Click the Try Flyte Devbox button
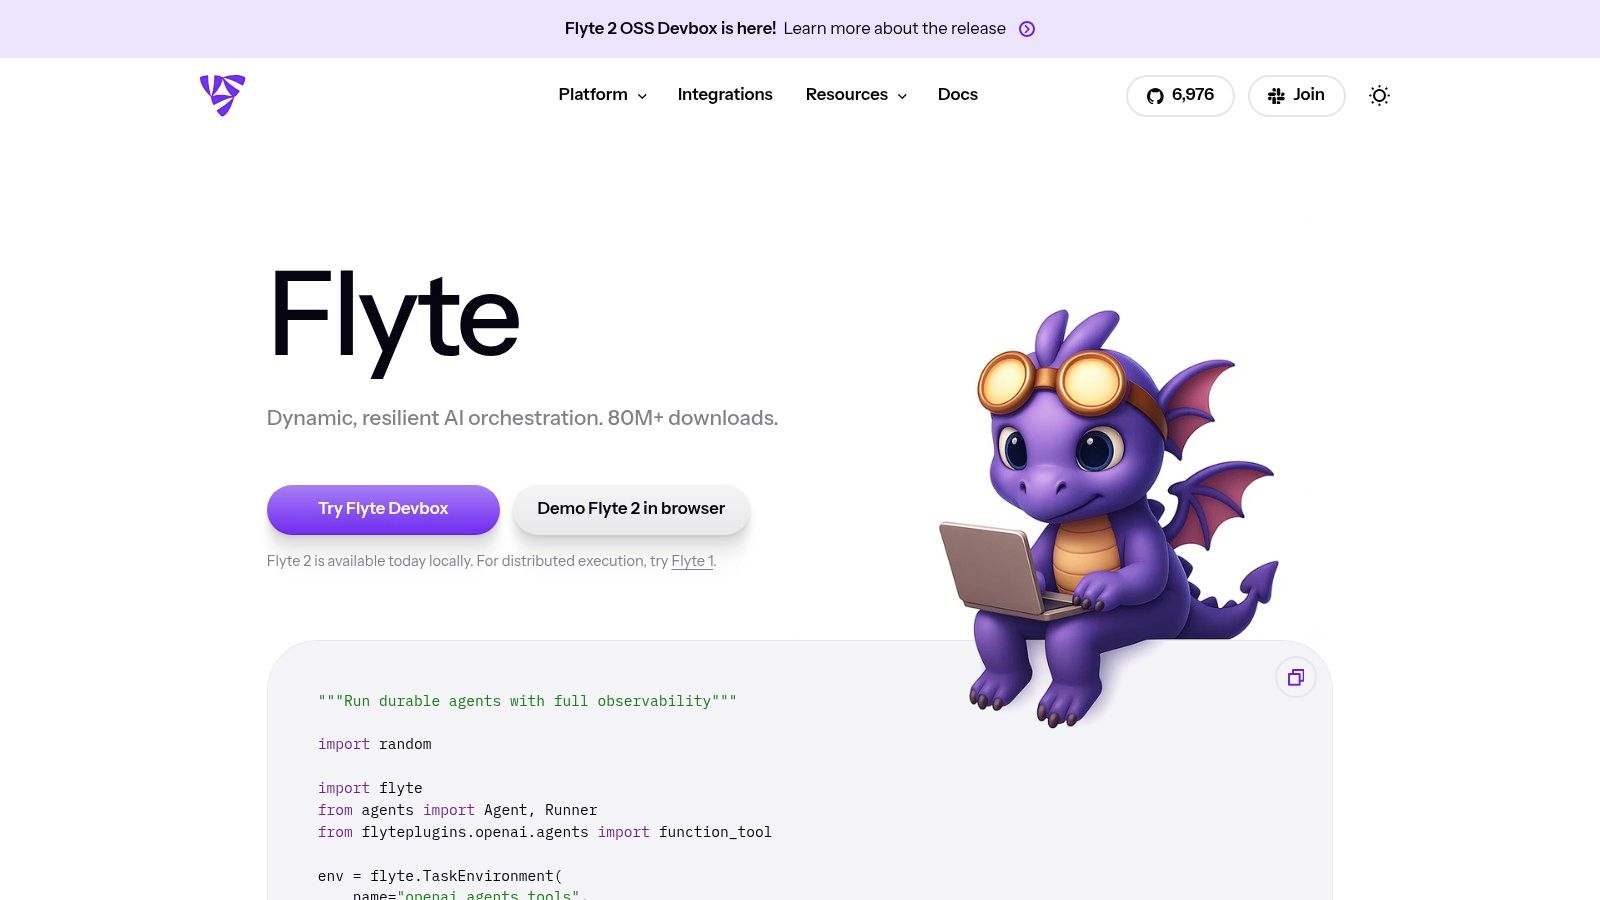Viewport: 1600px width, 900px height. [383, 509]
